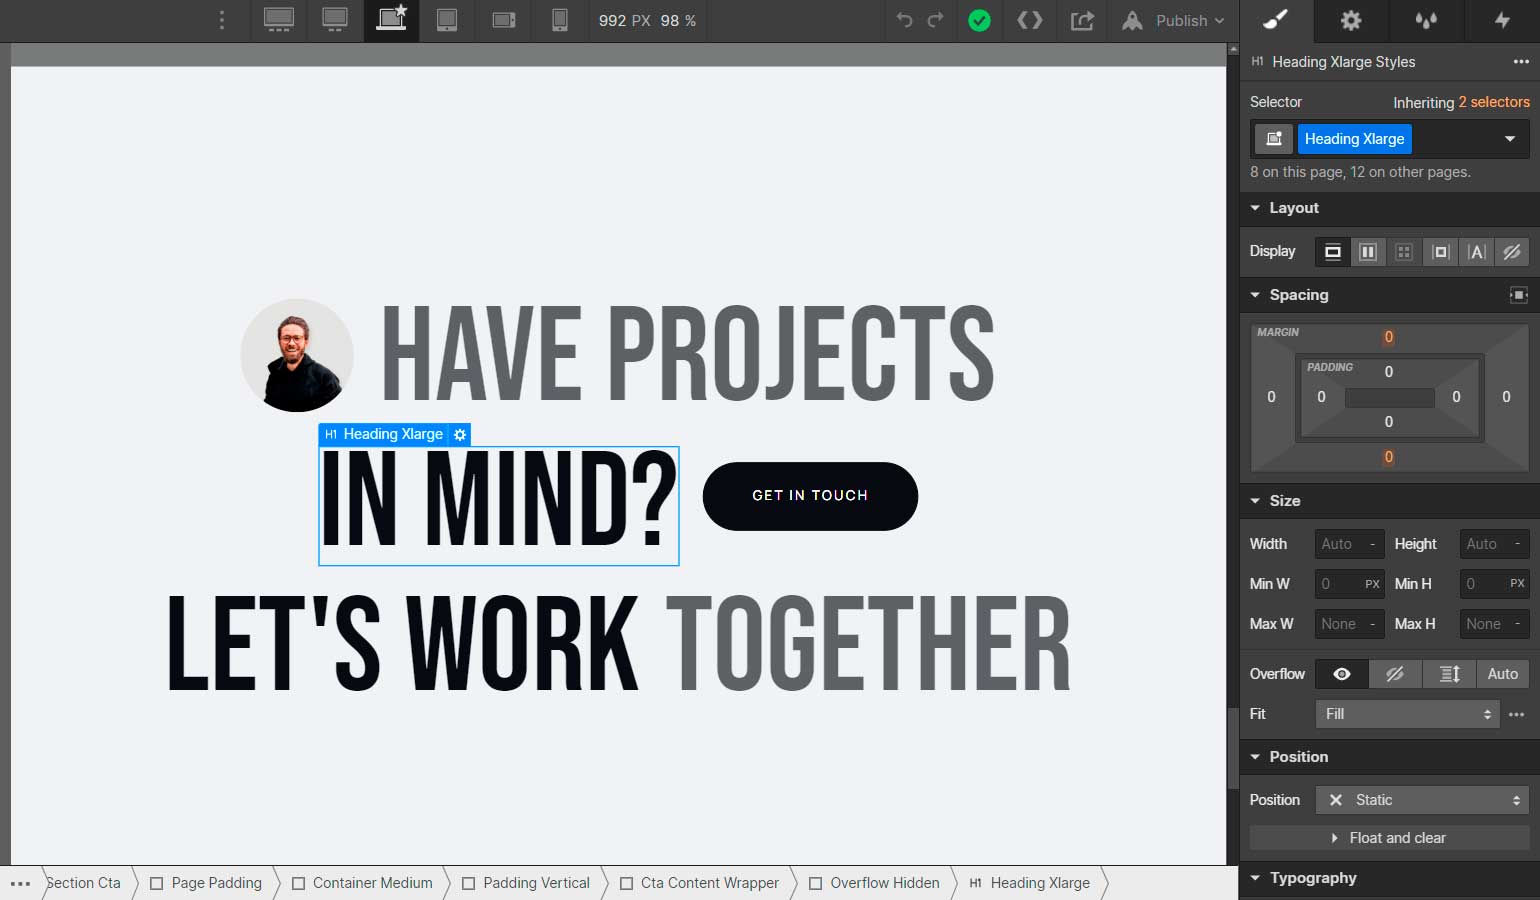Click the Float and clear button
The height and width of the screenshot is (900, 1540).
[1388, 838]
